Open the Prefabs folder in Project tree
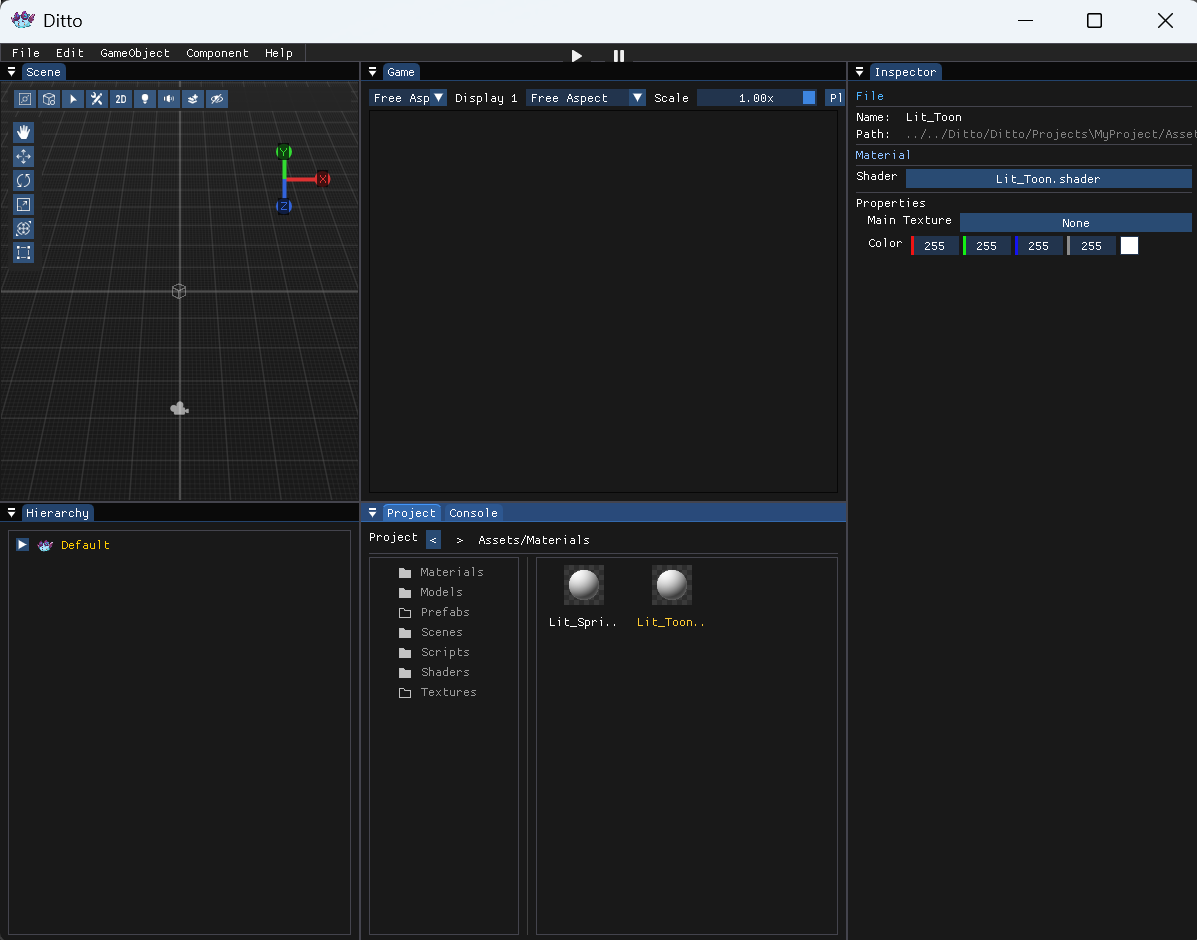1197x940 pixels. (x=434, y=612)
